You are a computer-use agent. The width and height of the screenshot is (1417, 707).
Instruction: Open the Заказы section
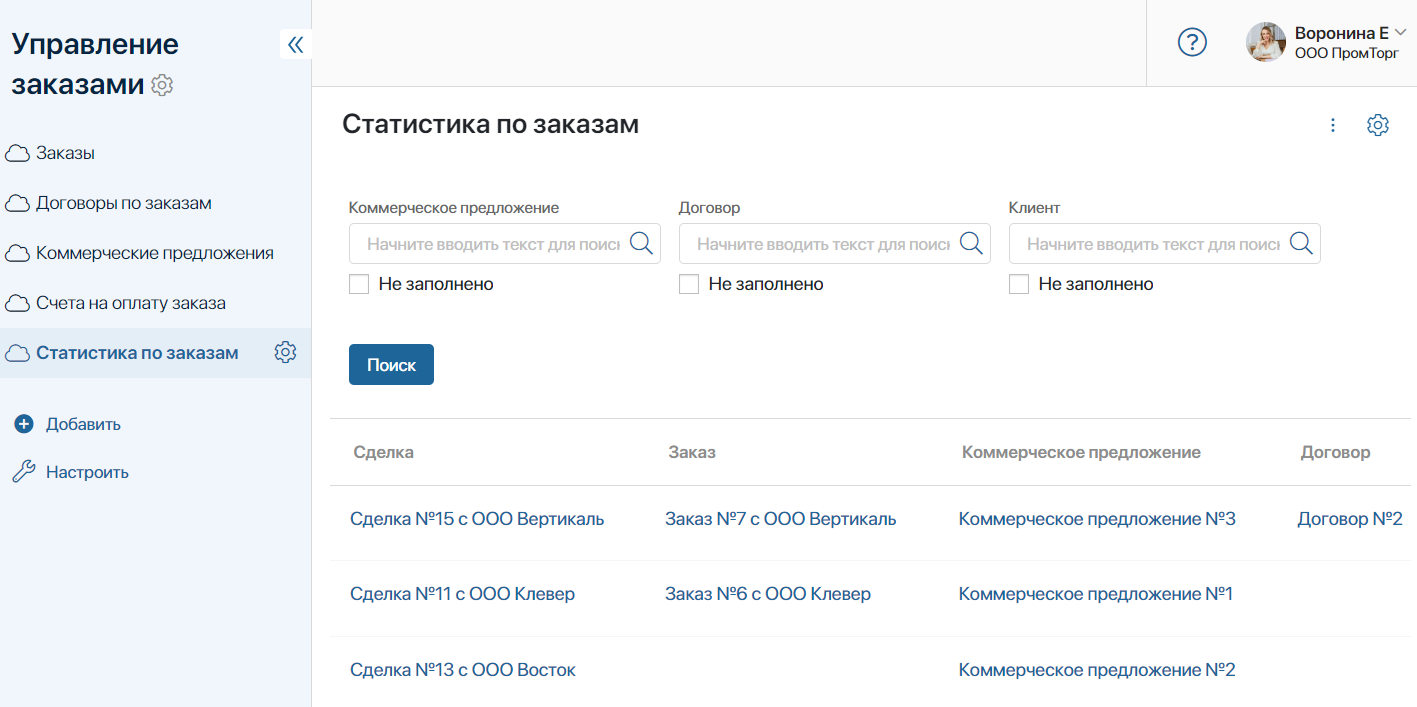click(66, 154)
